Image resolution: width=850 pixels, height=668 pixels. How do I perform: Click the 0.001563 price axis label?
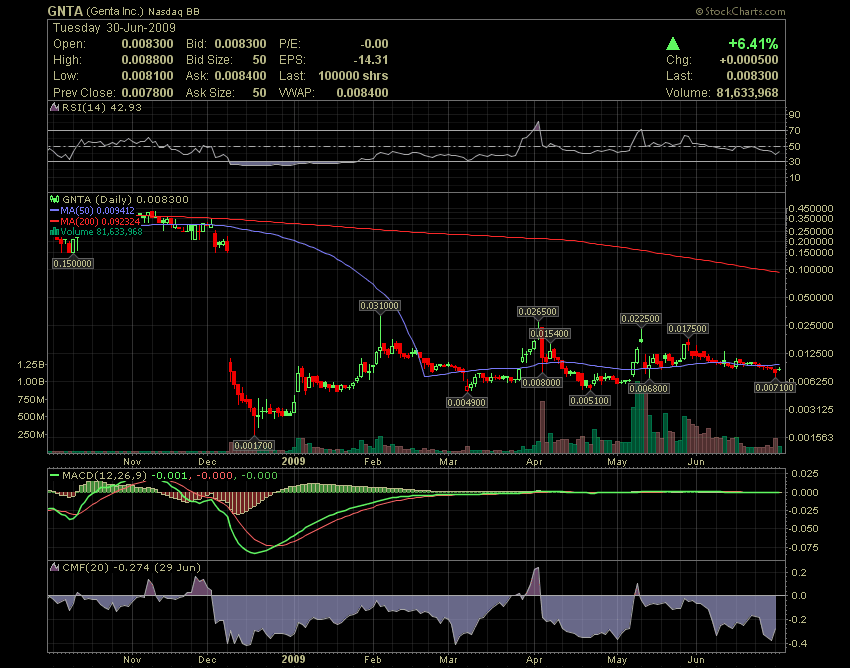tap(811, 437)
